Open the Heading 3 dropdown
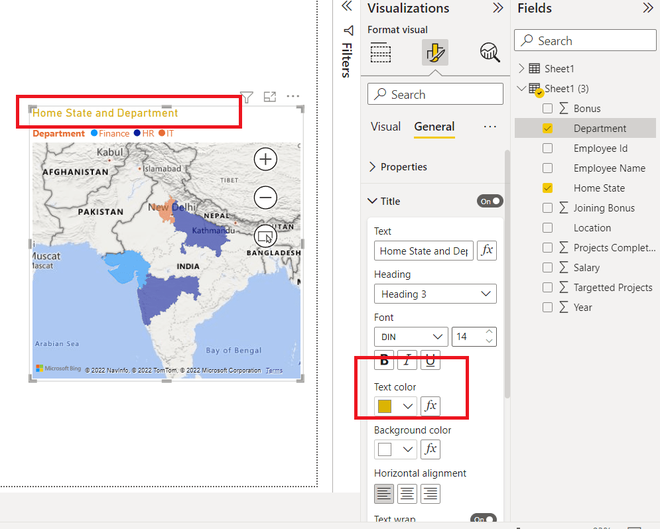This screenshot has height=529, width=660. pos(435,294)
